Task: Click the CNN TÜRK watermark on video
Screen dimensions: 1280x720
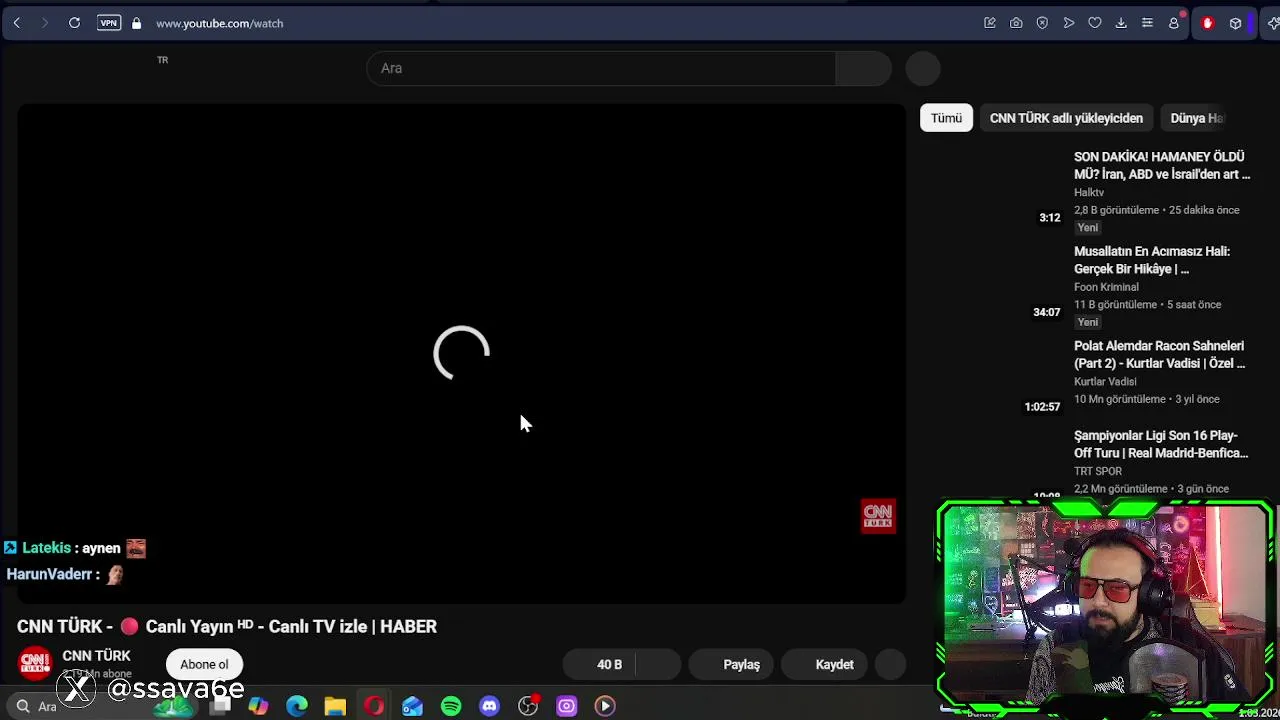Action: (x=878, y=516)
